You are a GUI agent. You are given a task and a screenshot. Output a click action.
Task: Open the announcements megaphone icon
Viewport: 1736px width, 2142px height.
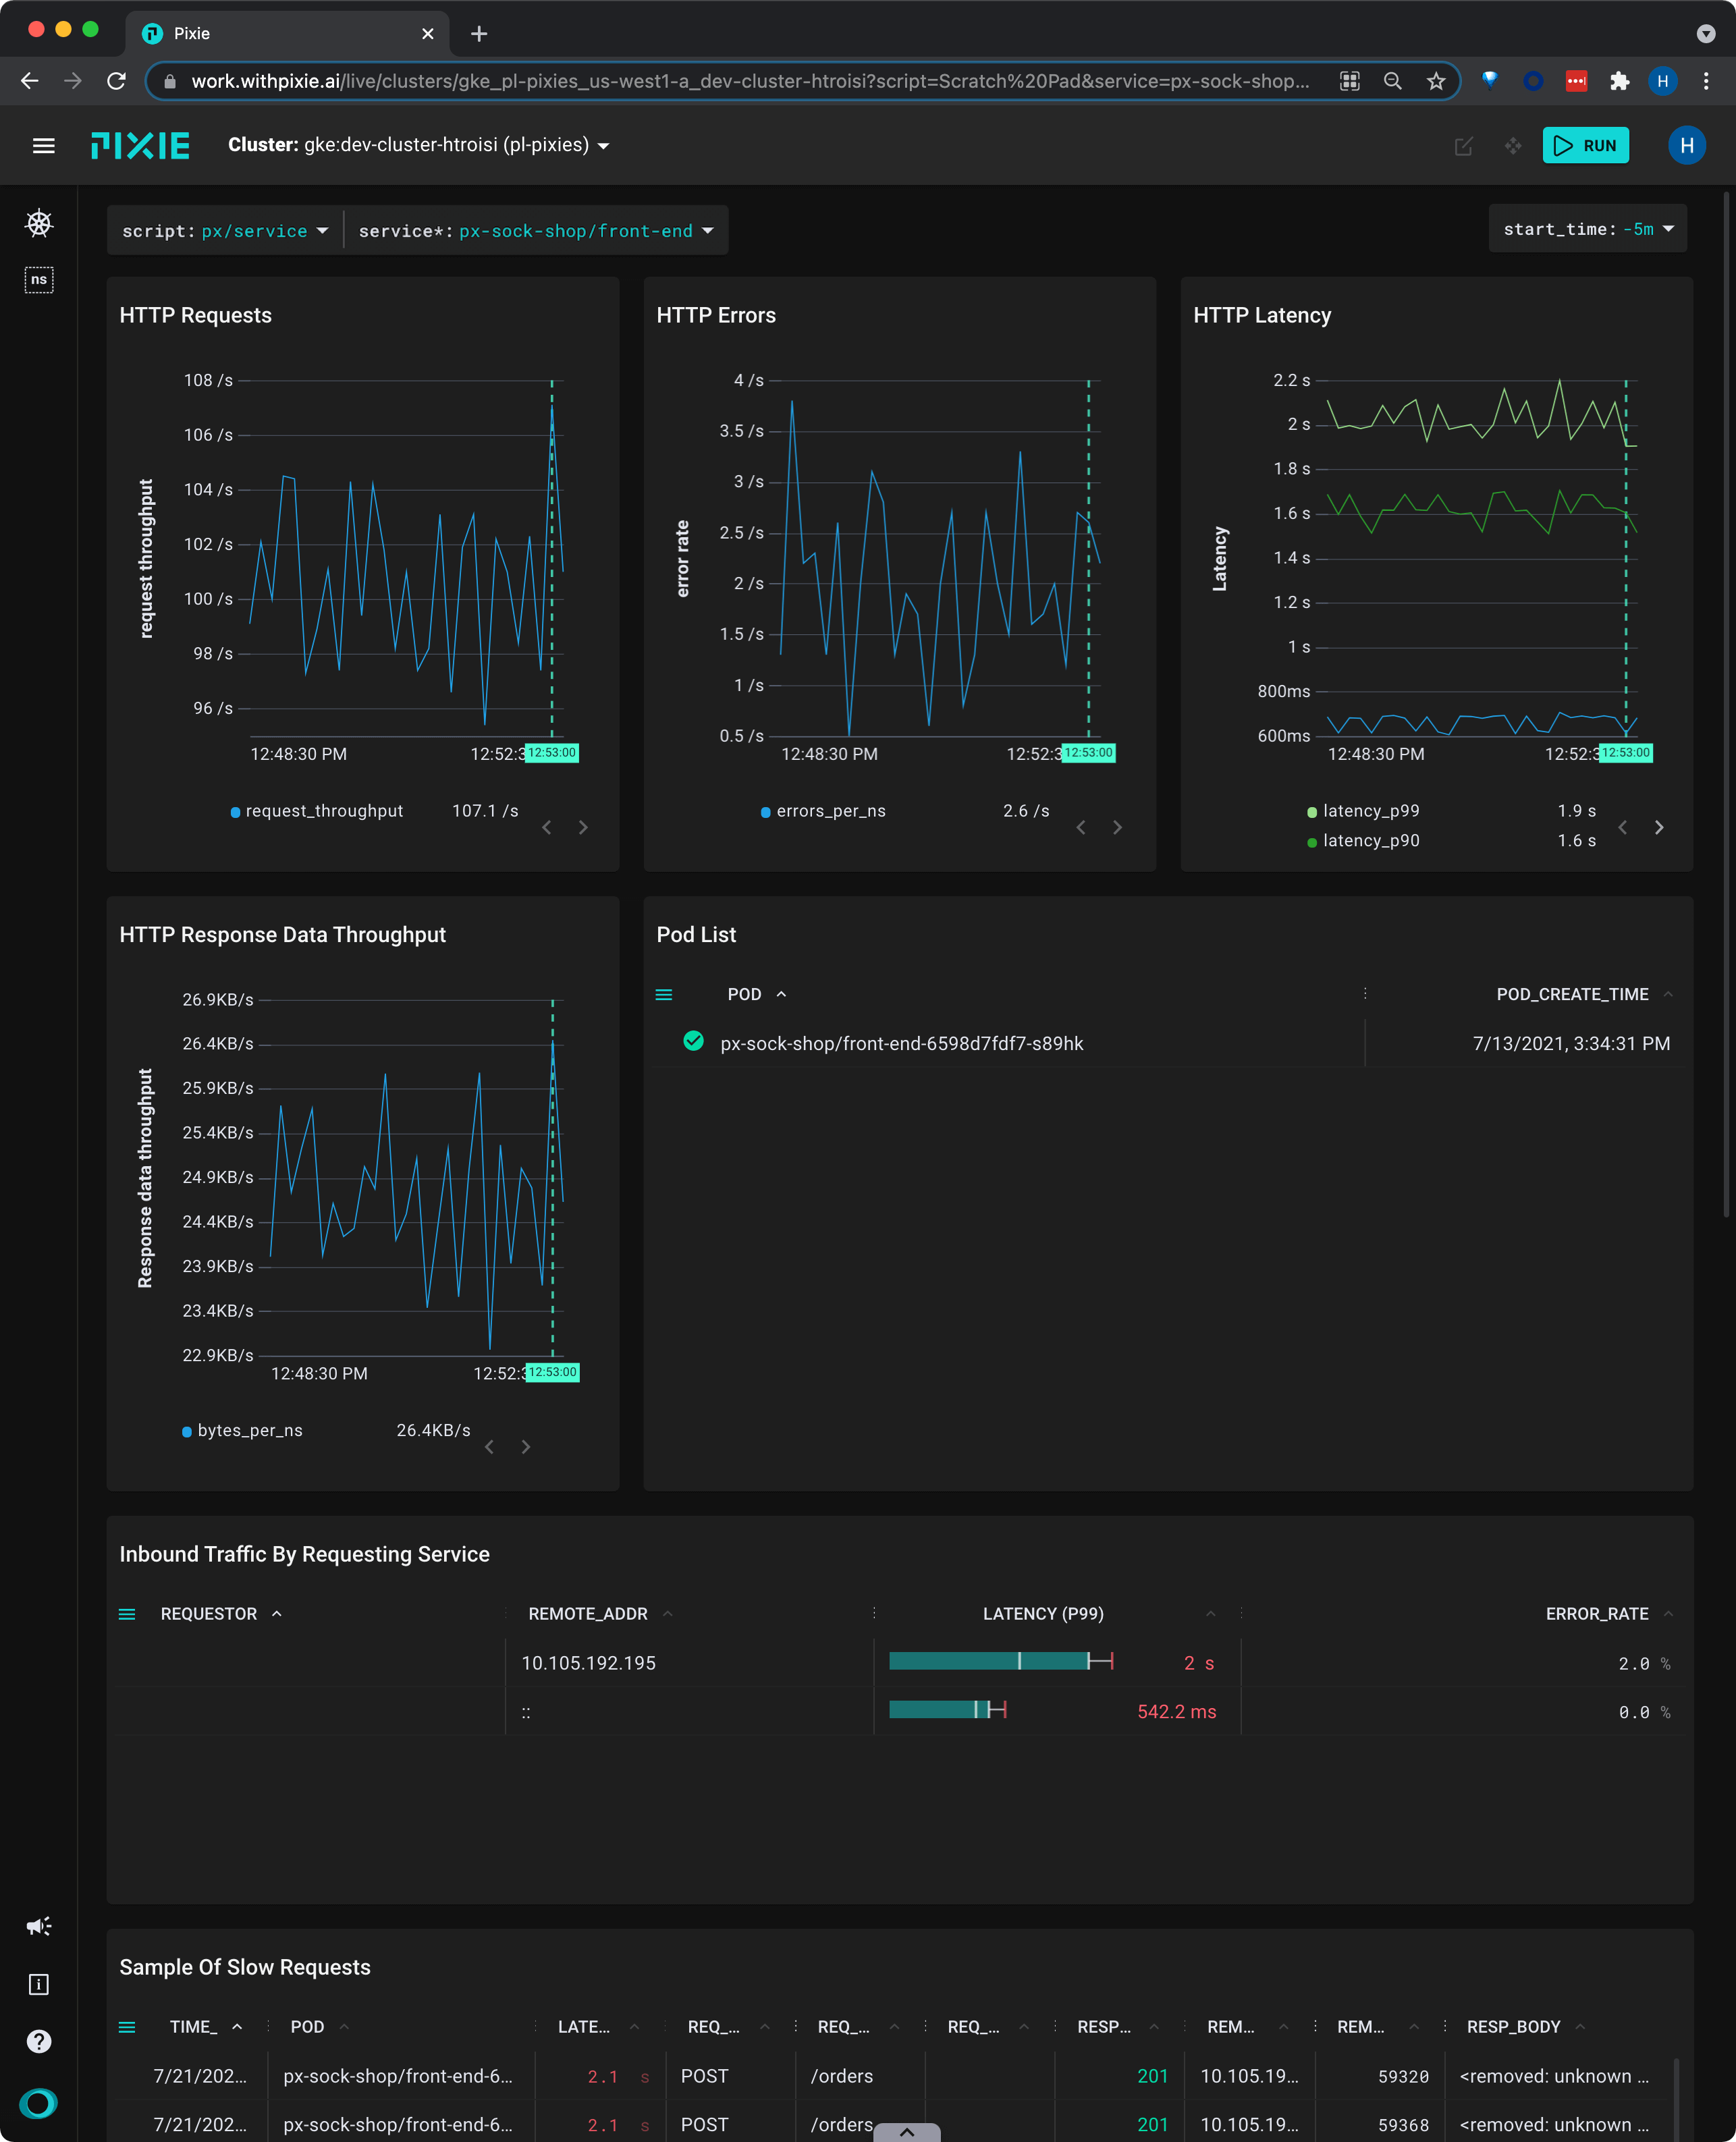[x=39, y=1926]
